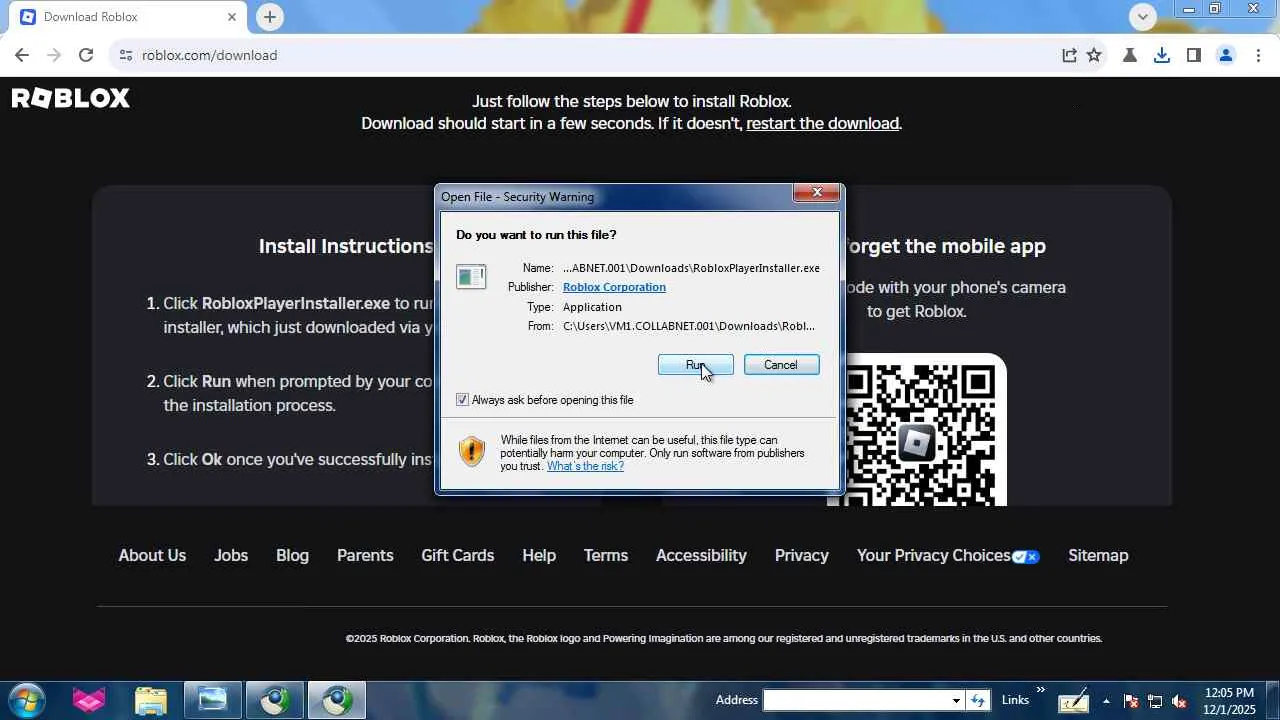Open a new browser tab

(x=269, y=17)
